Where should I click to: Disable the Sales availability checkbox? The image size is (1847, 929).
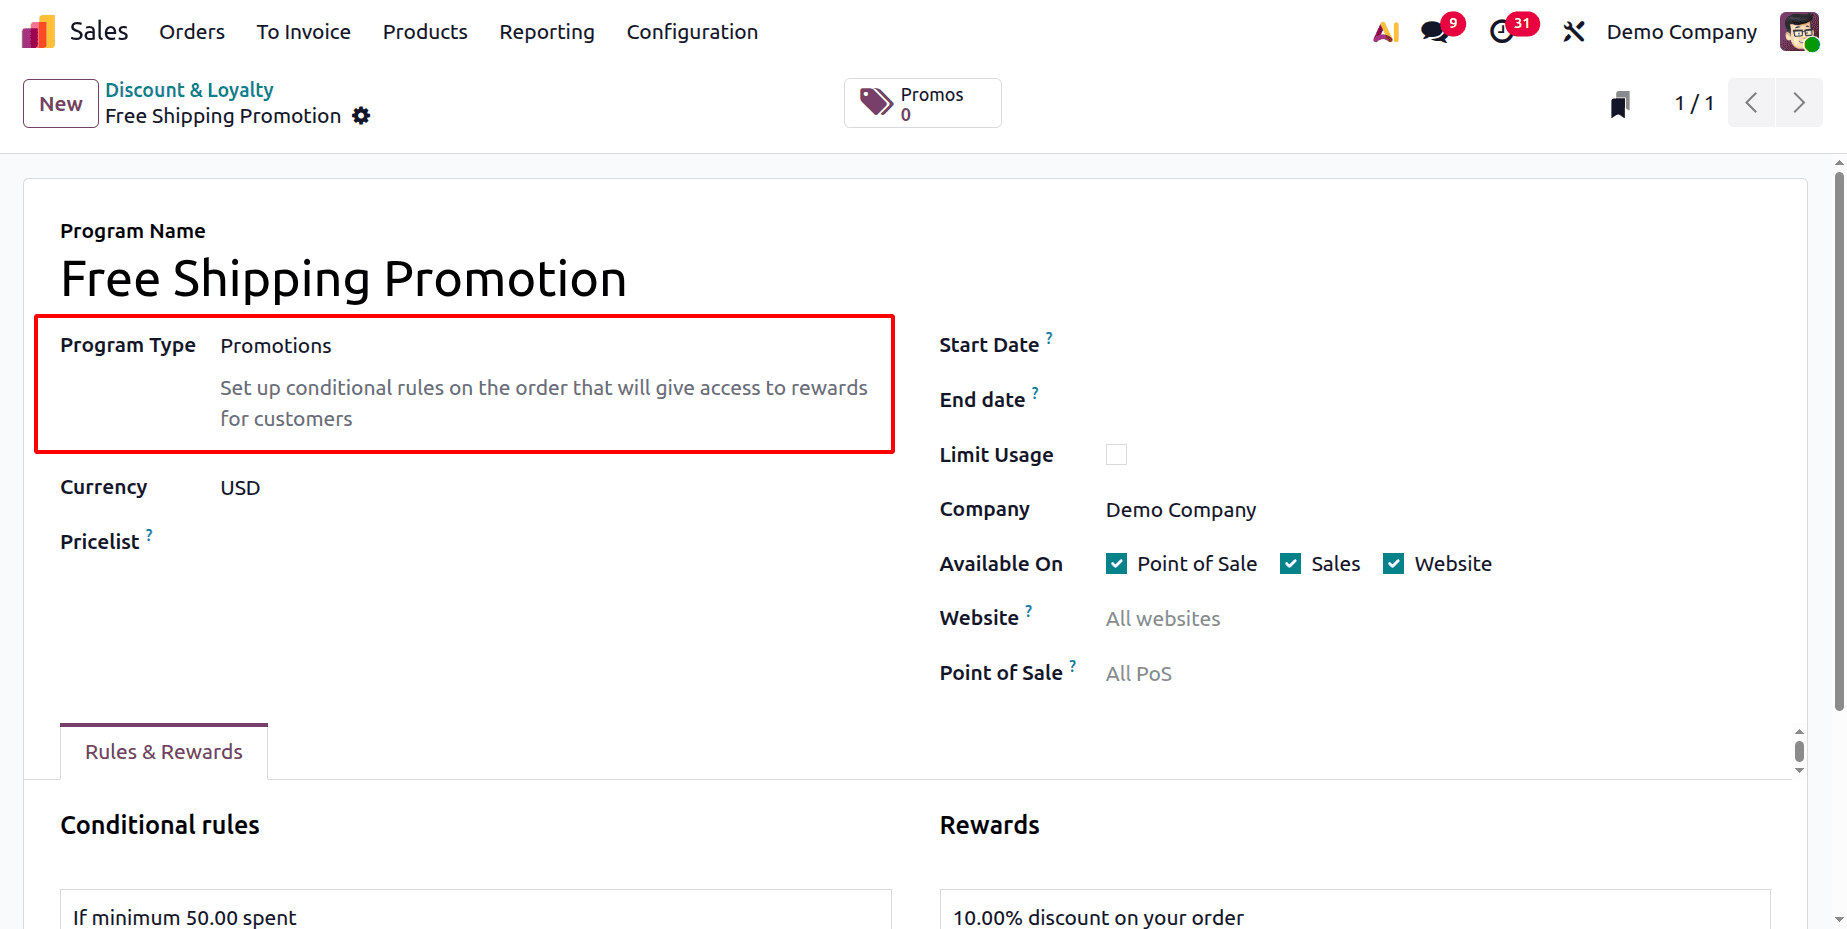[1290, 563]
